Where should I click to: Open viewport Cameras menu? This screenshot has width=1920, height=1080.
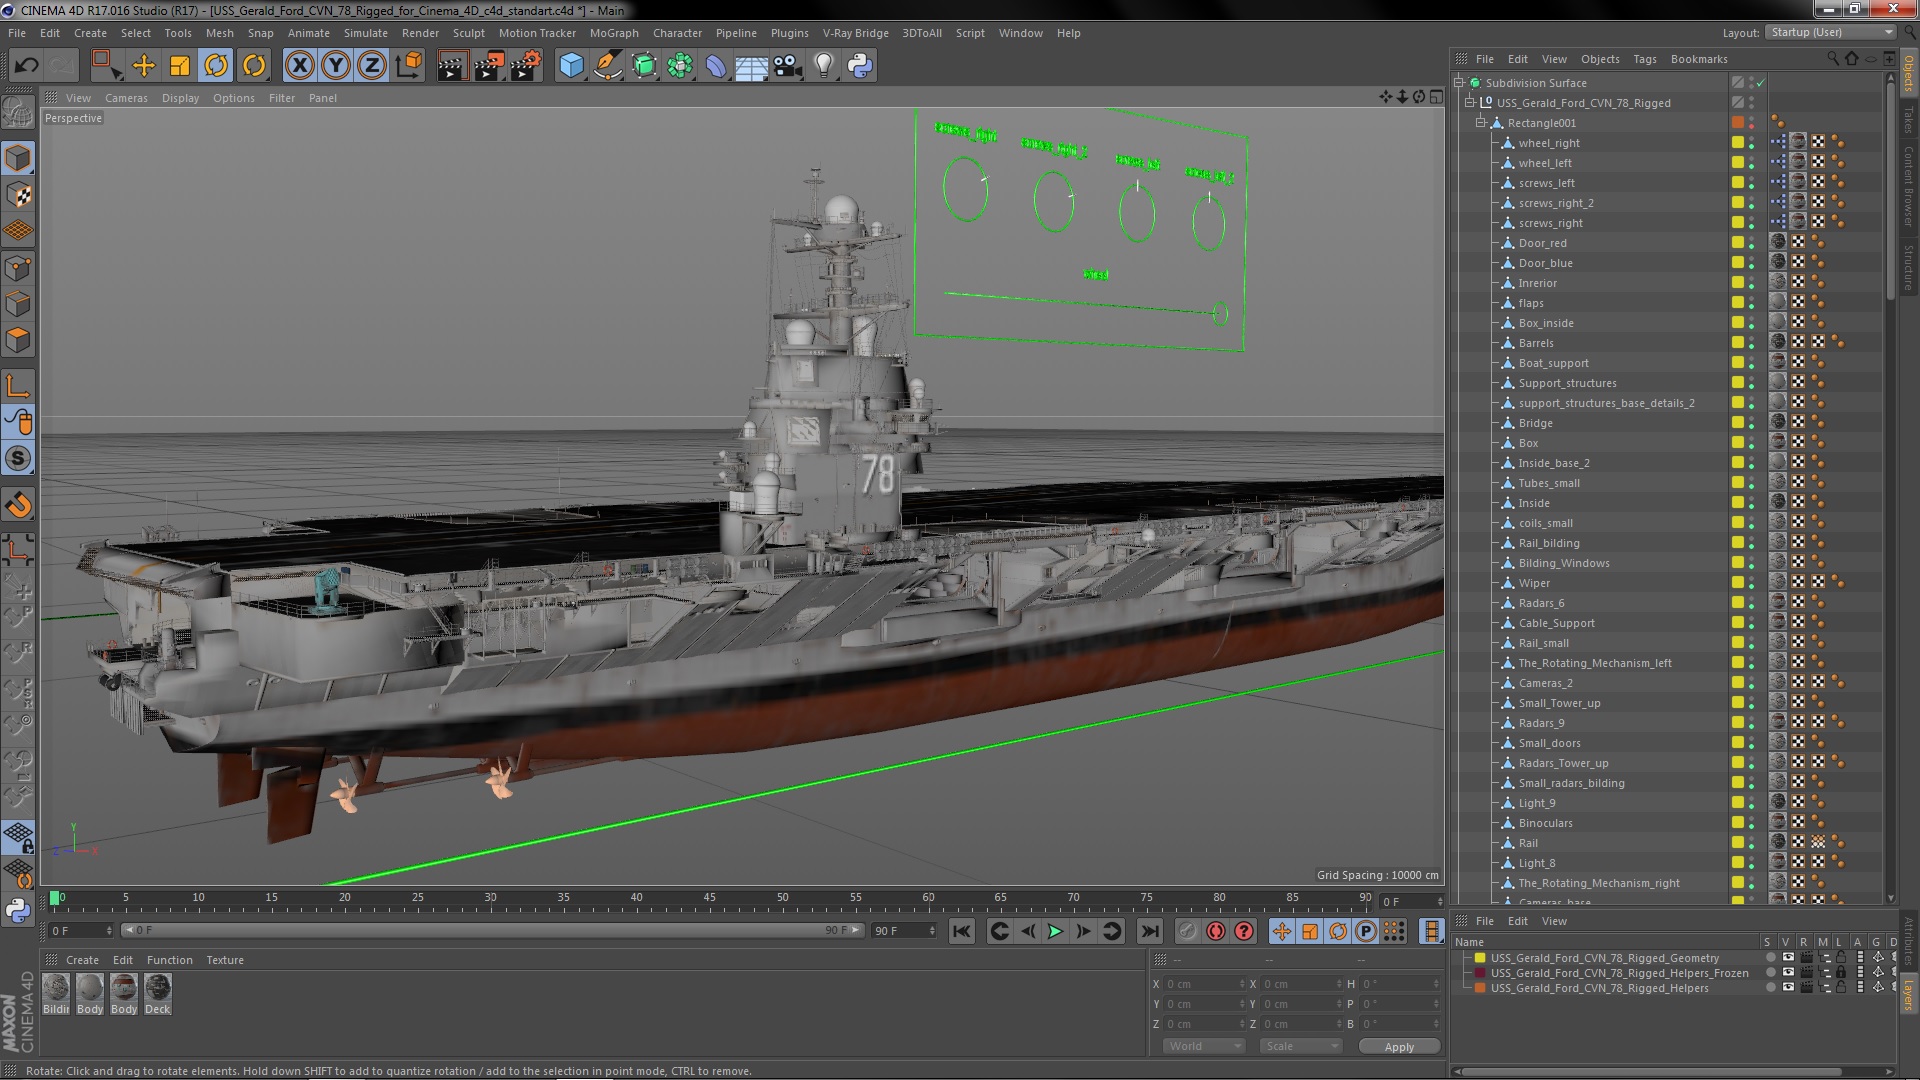(126, 98)
